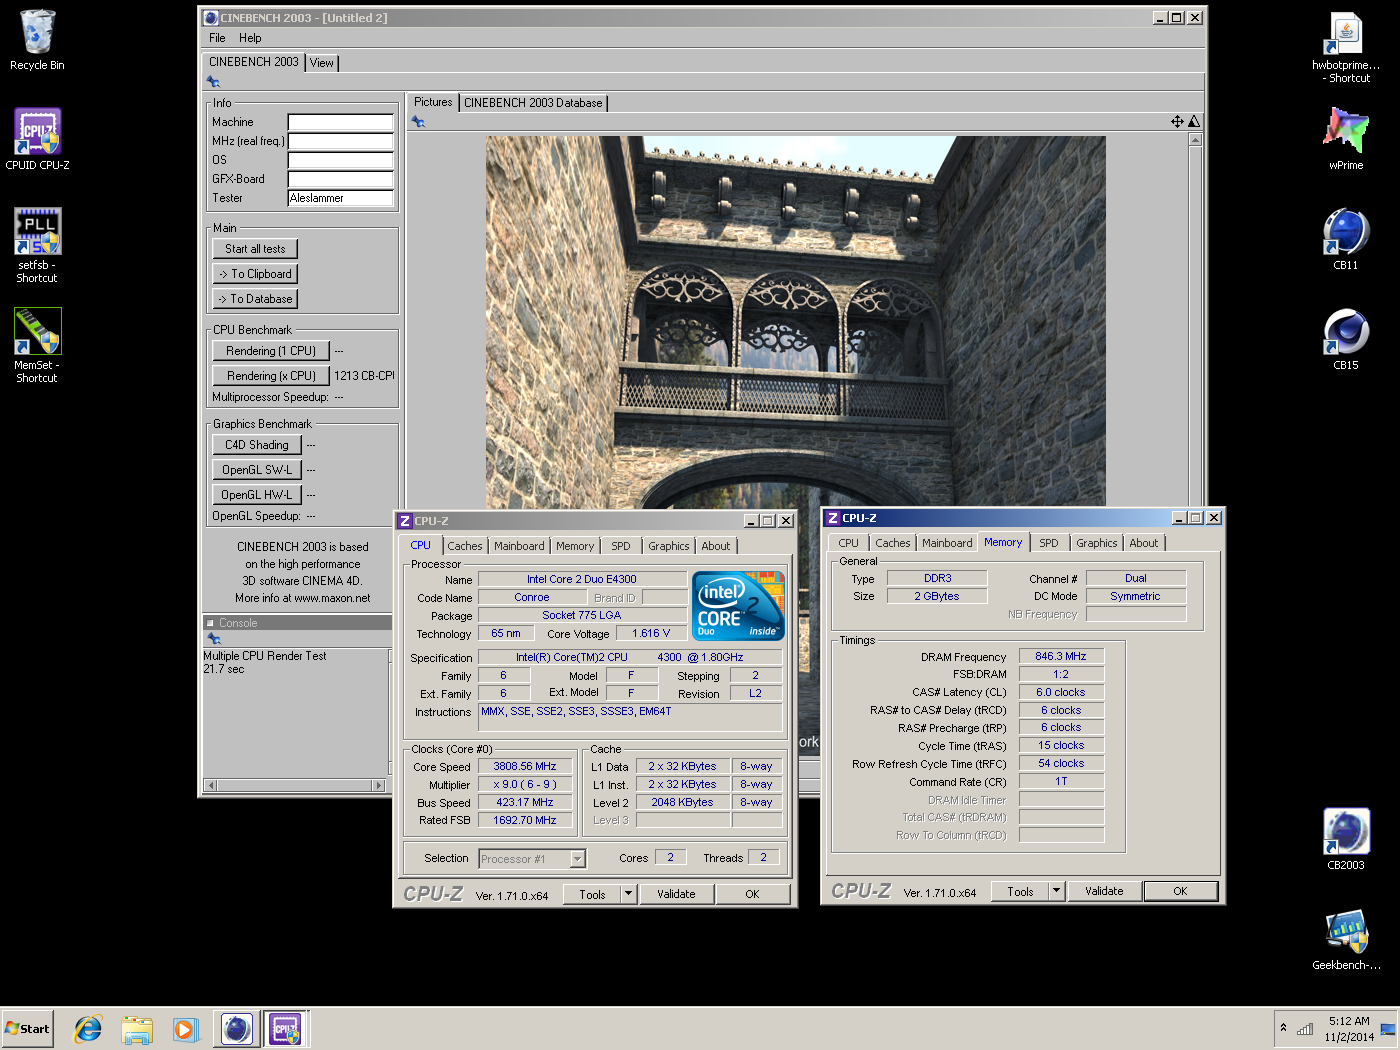Open Windows Explorer folder on taskbar
1400x1050 pixels.
pos(137,1028)
